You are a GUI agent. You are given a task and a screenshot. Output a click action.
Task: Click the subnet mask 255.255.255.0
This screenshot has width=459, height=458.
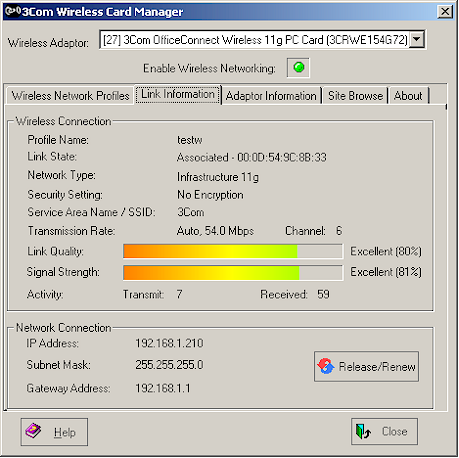pyautogui.click(x=169, y=365)
